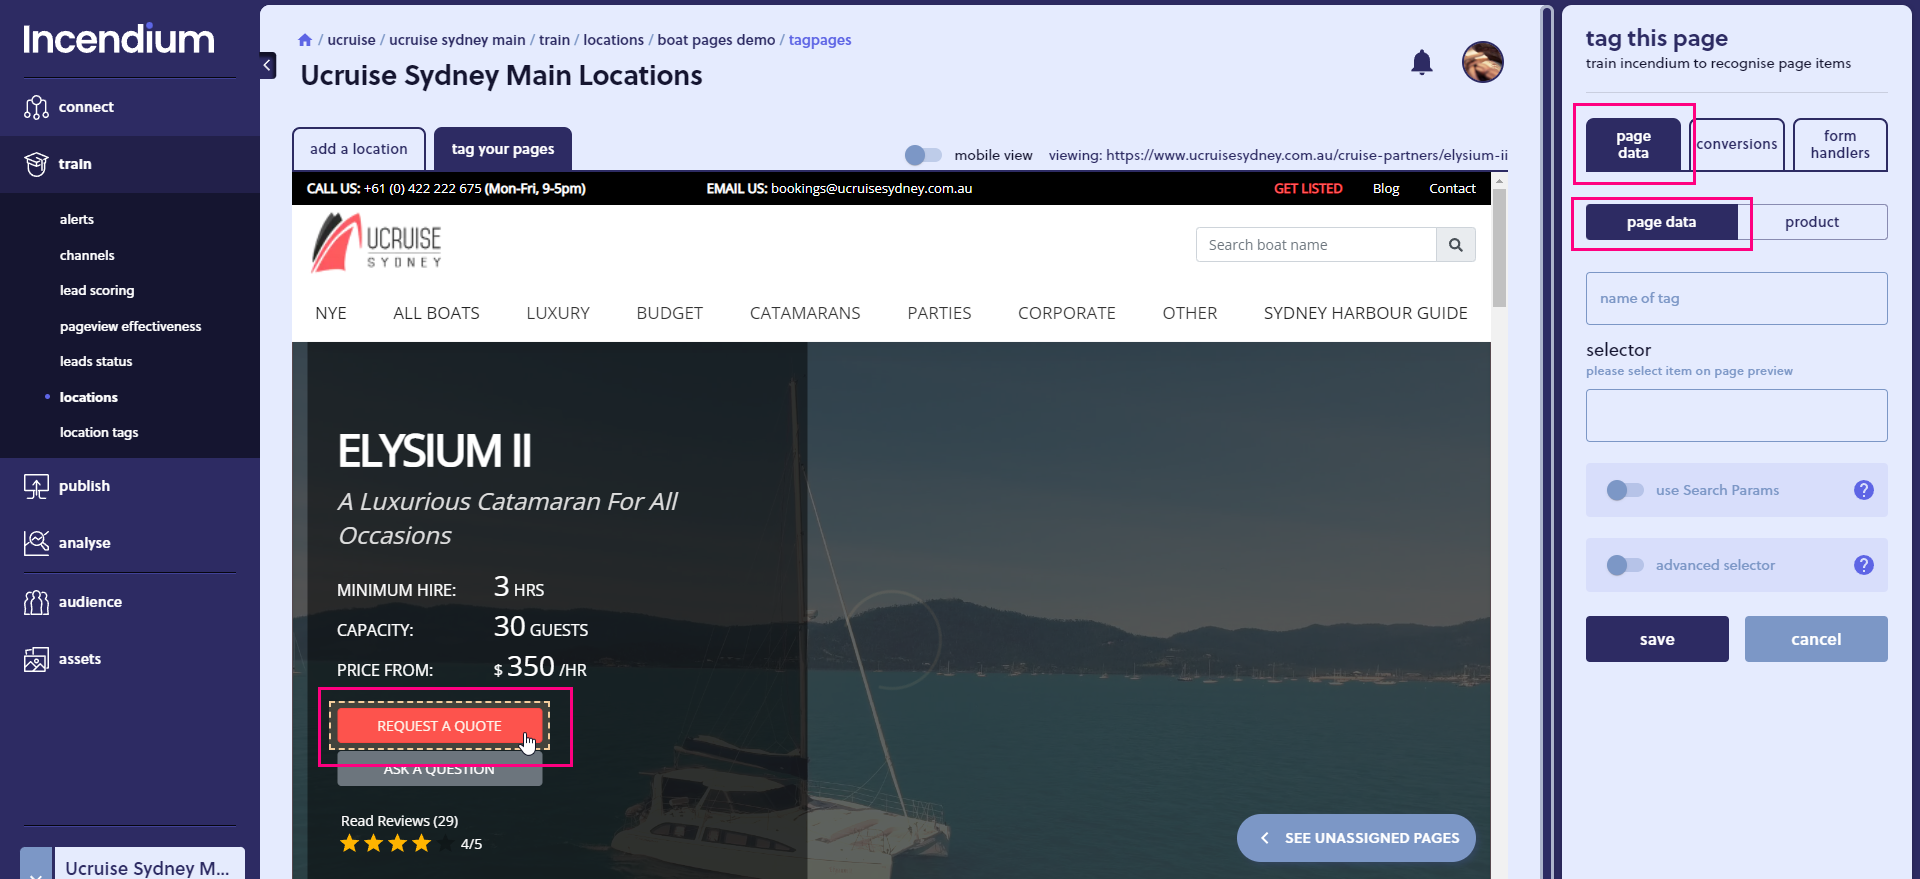The height and width of the screenshot is (879, 1920).
Task: Click SEE UNASSIGNED PAGES button
Action: pyautogui.click(x=1356, y=838)
